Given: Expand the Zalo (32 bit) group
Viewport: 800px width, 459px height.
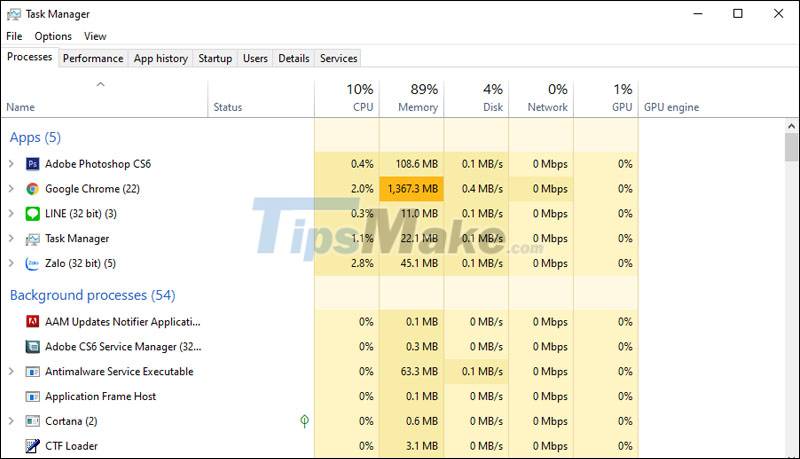Looking at the screenshot, I should click(11, 263).
